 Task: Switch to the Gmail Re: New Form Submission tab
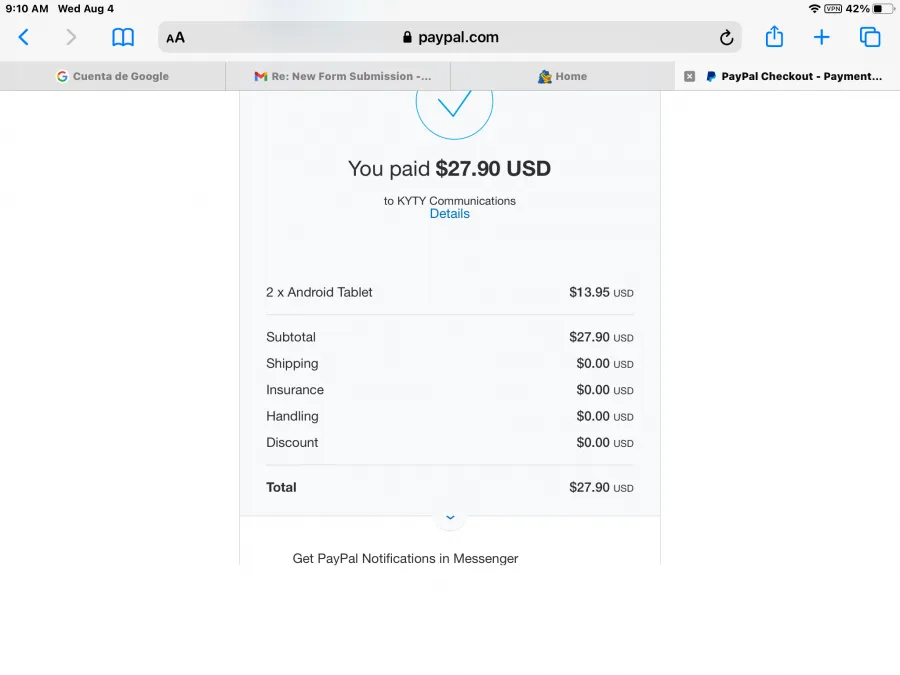pos(338,76)
